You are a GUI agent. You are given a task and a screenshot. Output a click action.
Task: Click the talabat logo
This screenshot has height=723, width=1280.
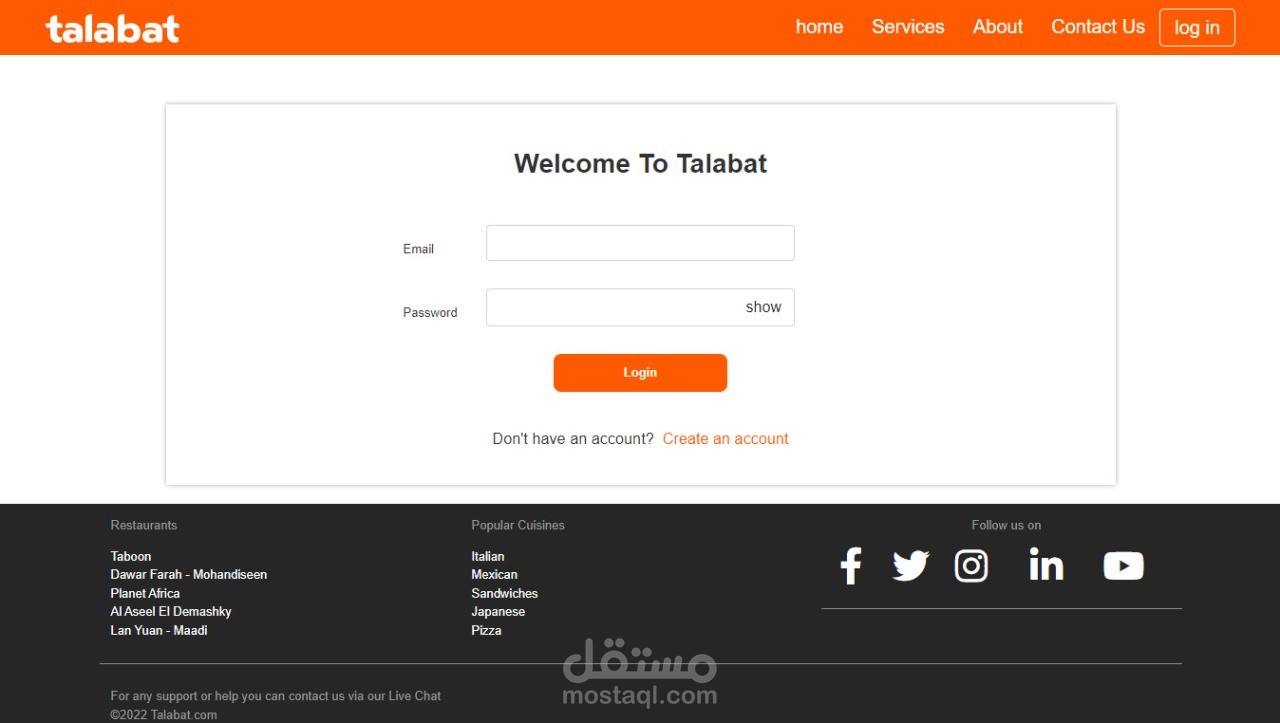[113, 28]
